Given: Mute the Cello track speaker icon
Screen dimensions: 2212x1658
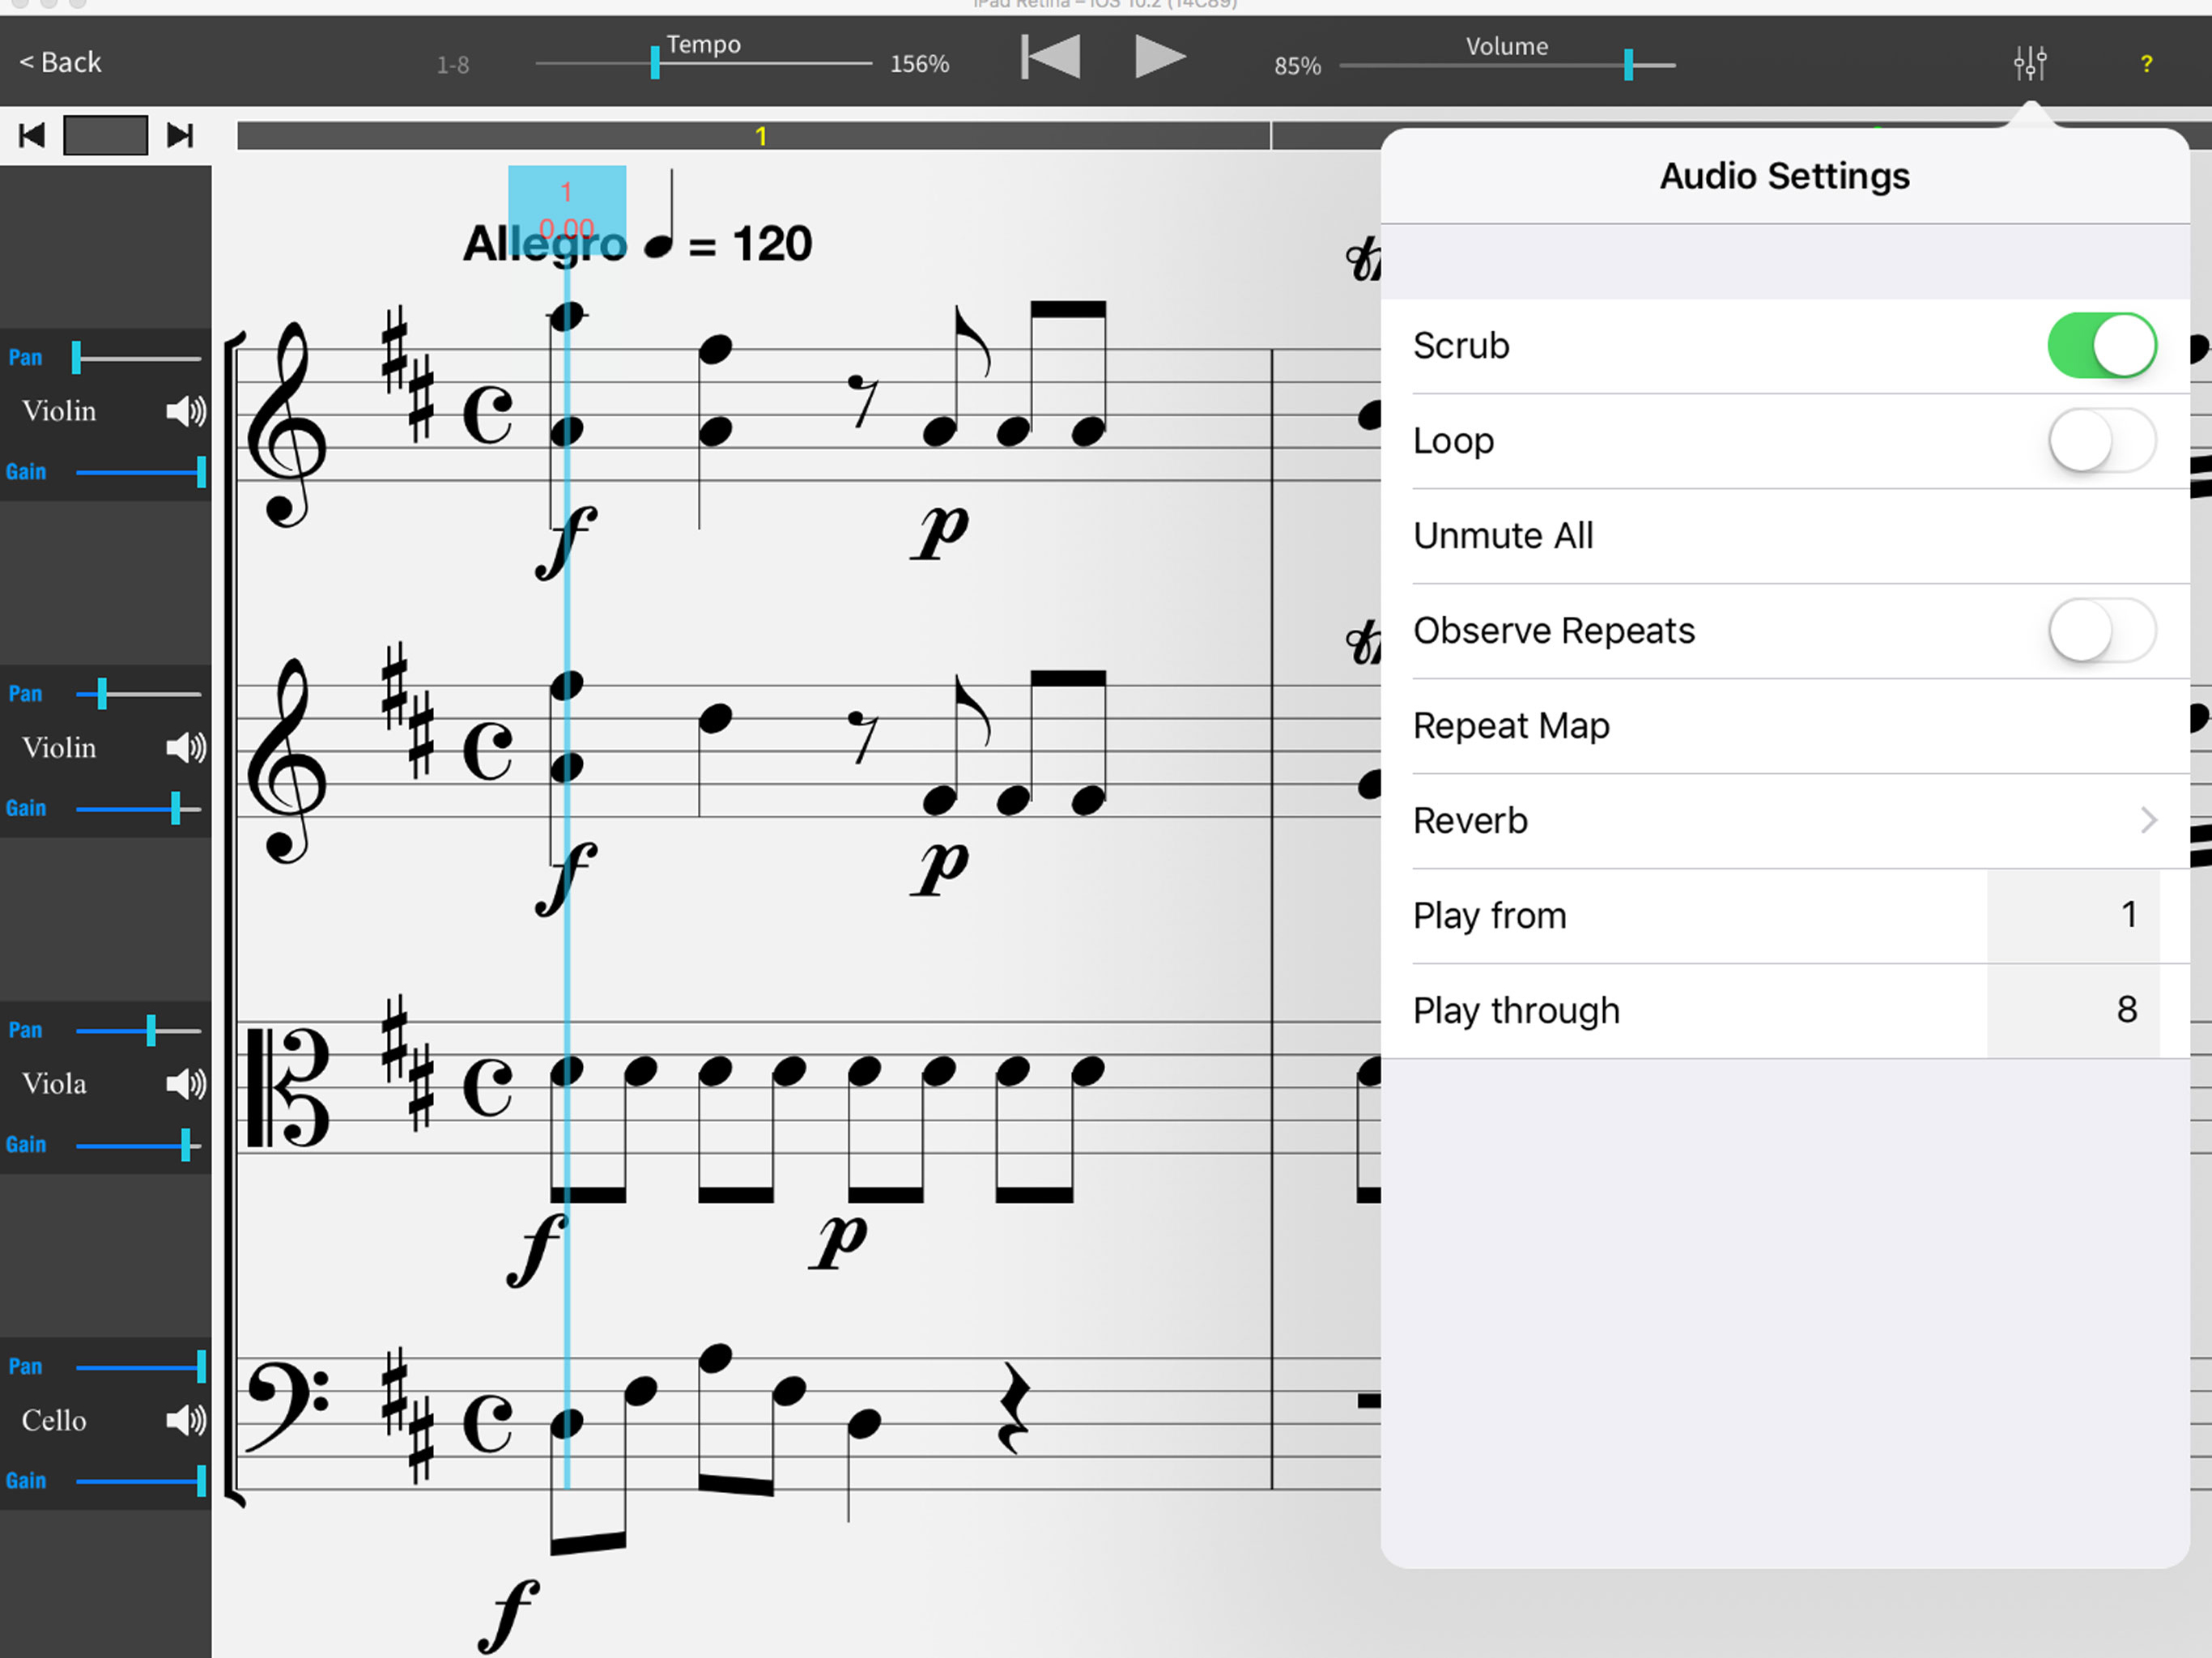Looking at the screenshot, I should 186,1420.
